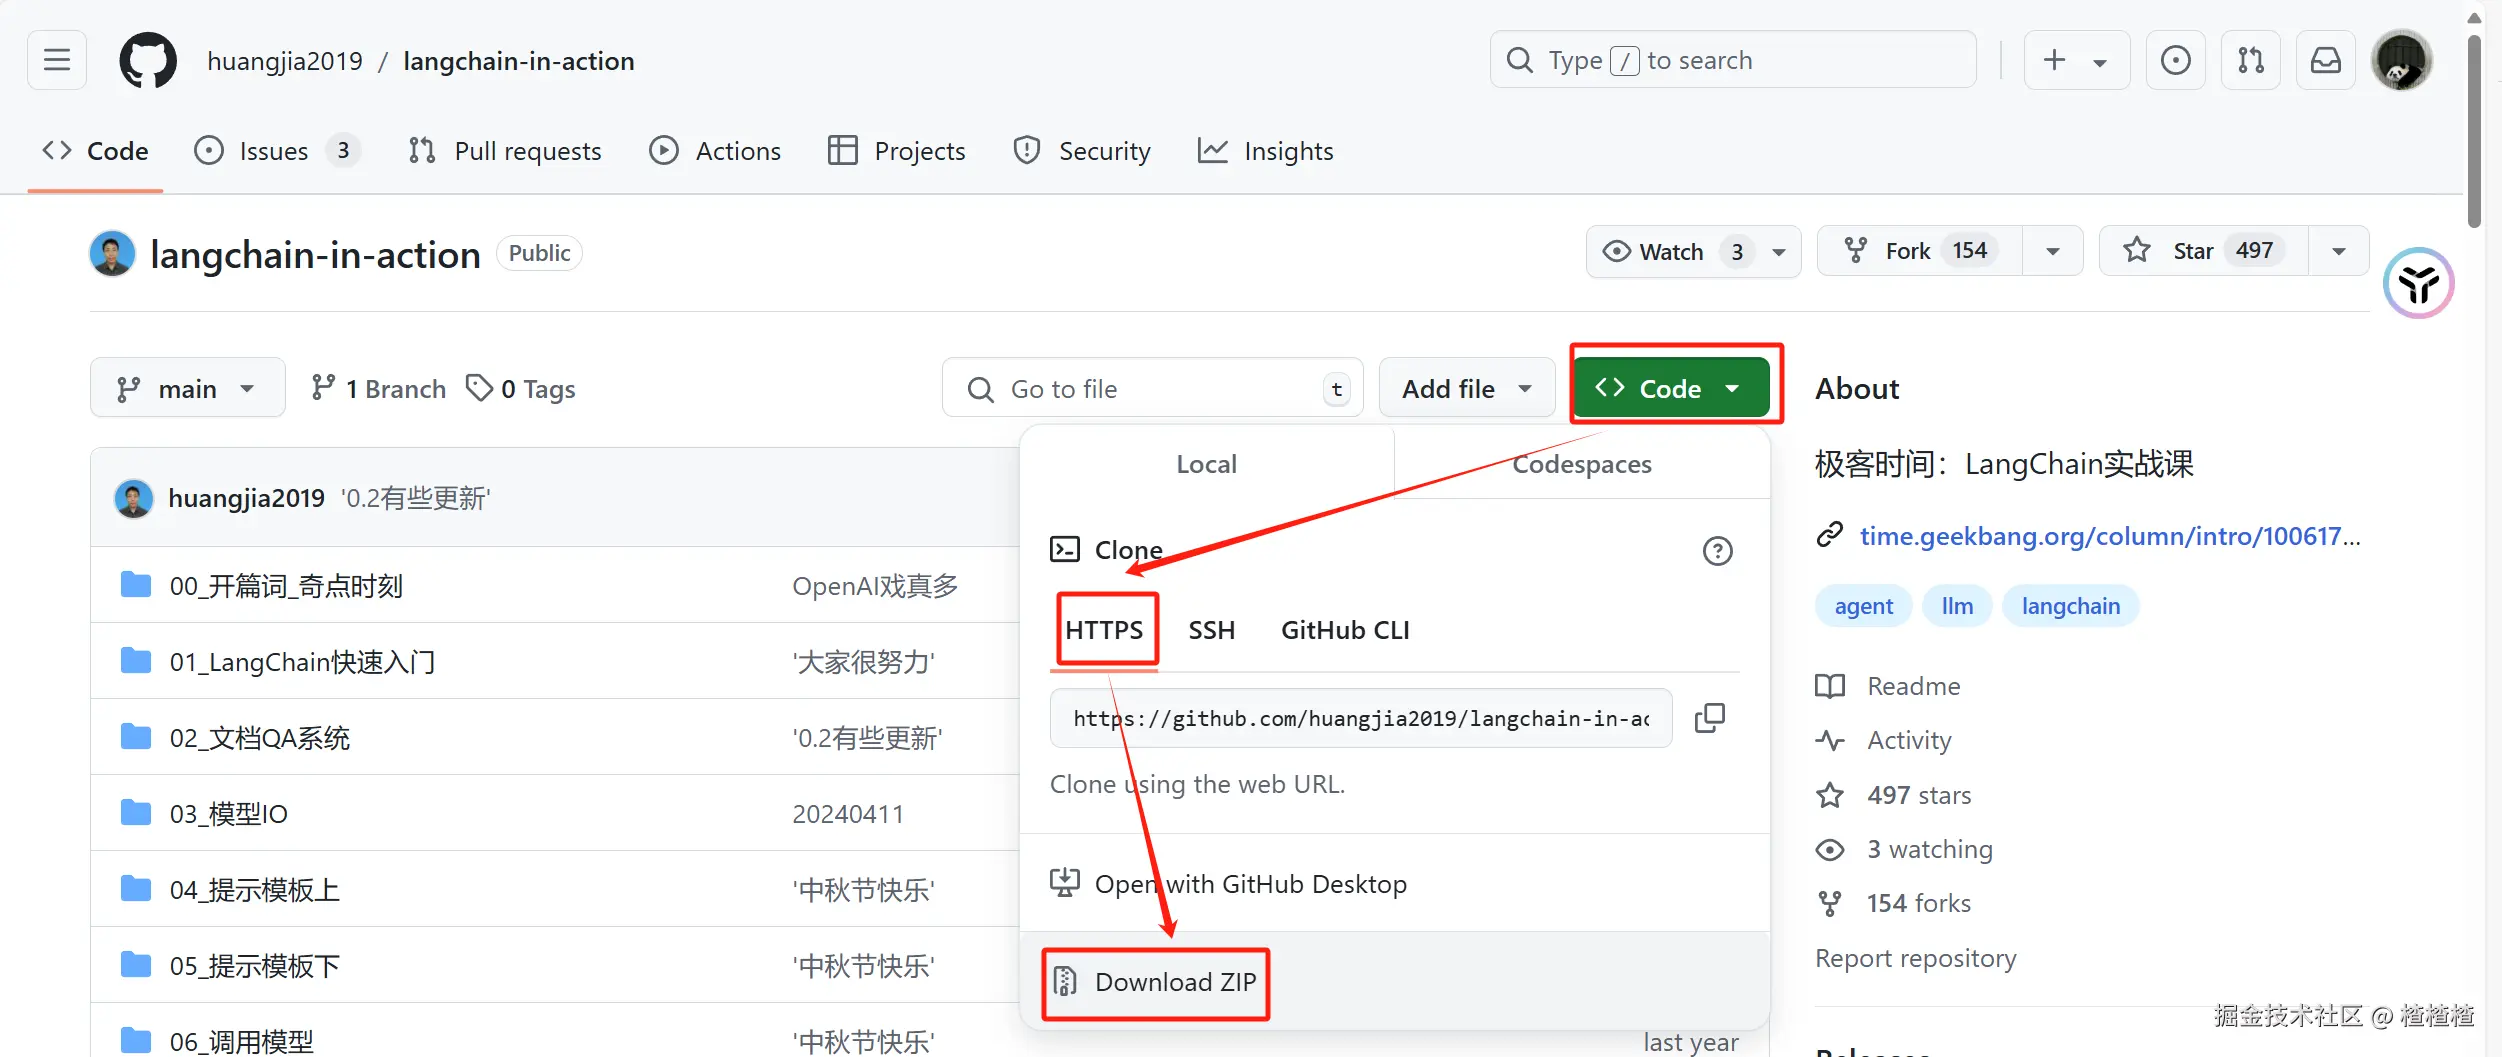Open the issues shortcut icon in header

(x=2175, y=60)
